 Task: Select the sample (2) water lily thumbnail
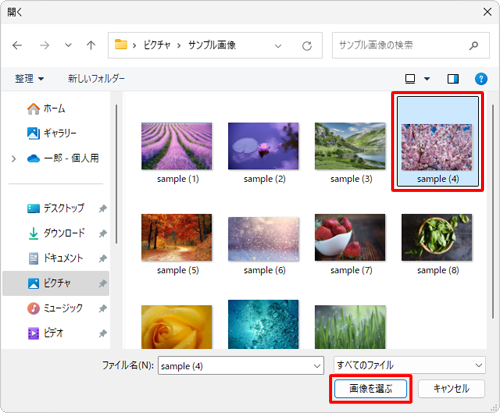[x=263, y=146]
